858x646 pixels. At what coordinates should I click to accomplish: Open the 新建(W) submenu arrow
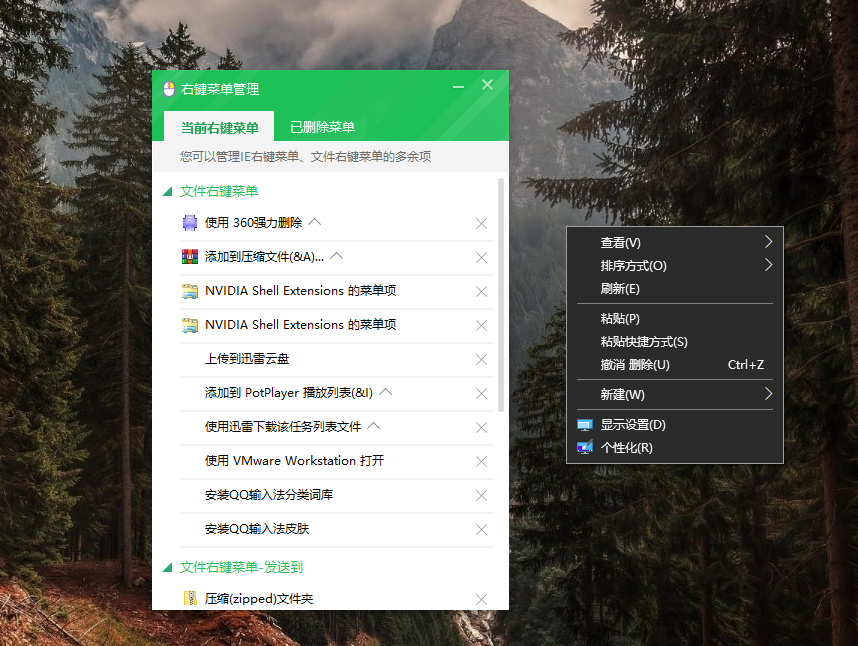pyautogui.click(x=768, y=394)
